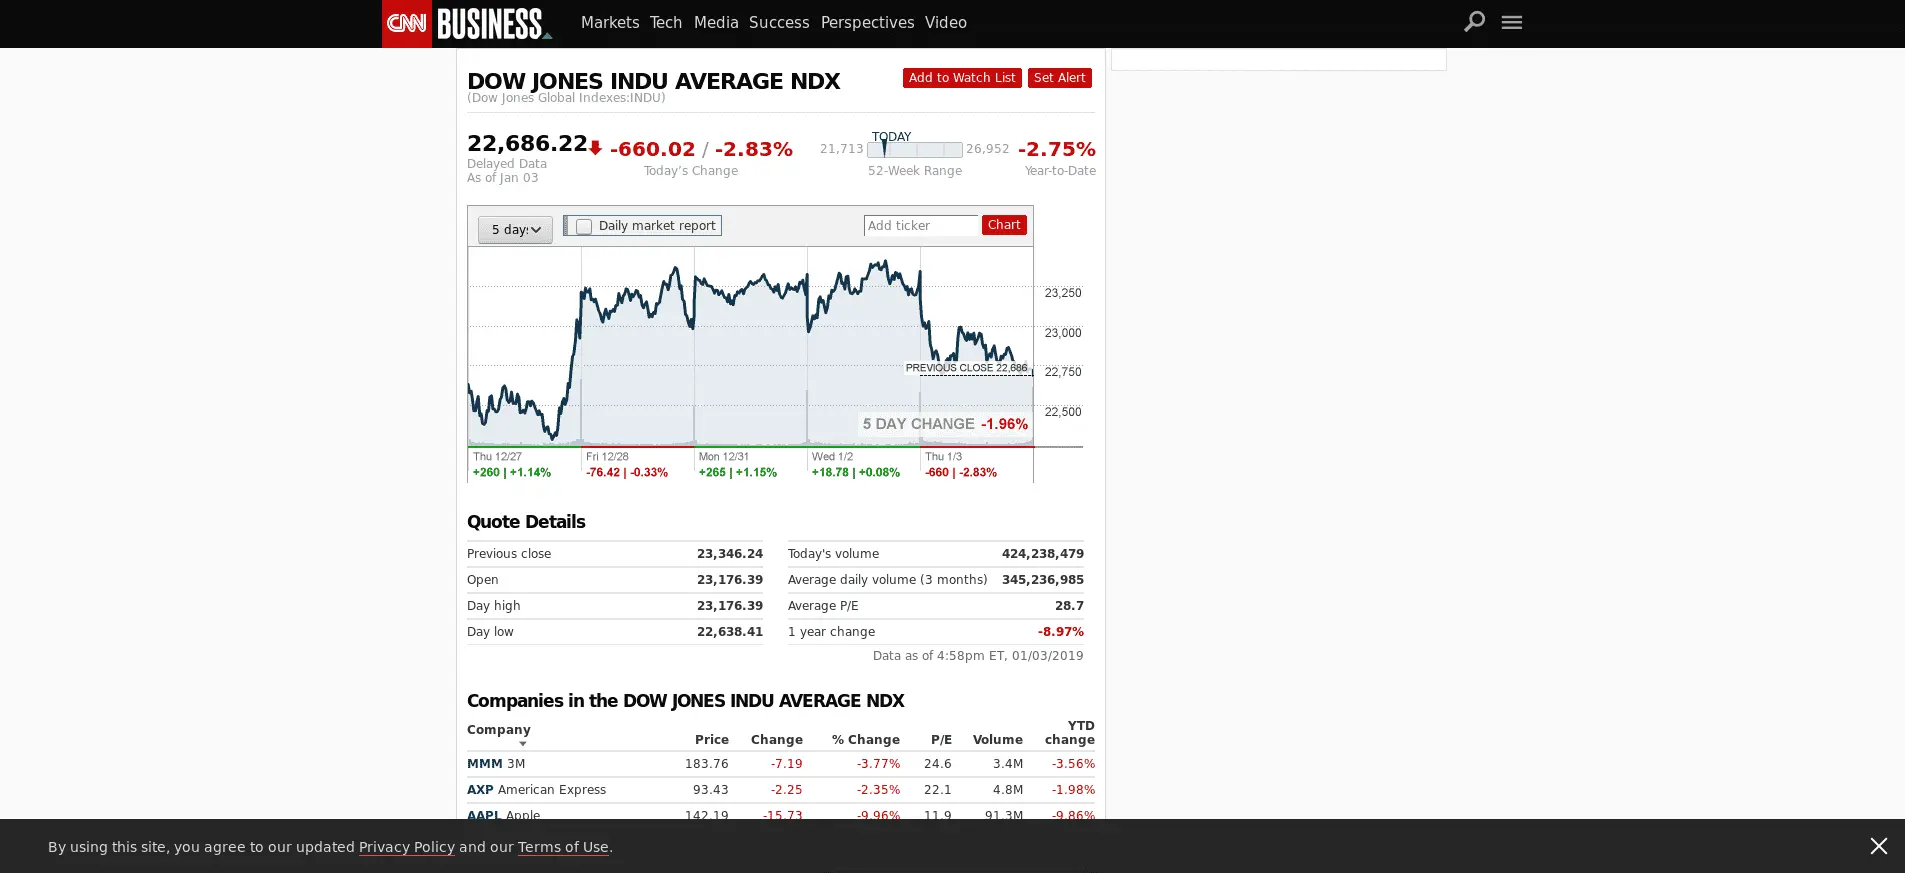Open the Privacy Policy link
Screen dimensions: 1905x873
[407, 847]
